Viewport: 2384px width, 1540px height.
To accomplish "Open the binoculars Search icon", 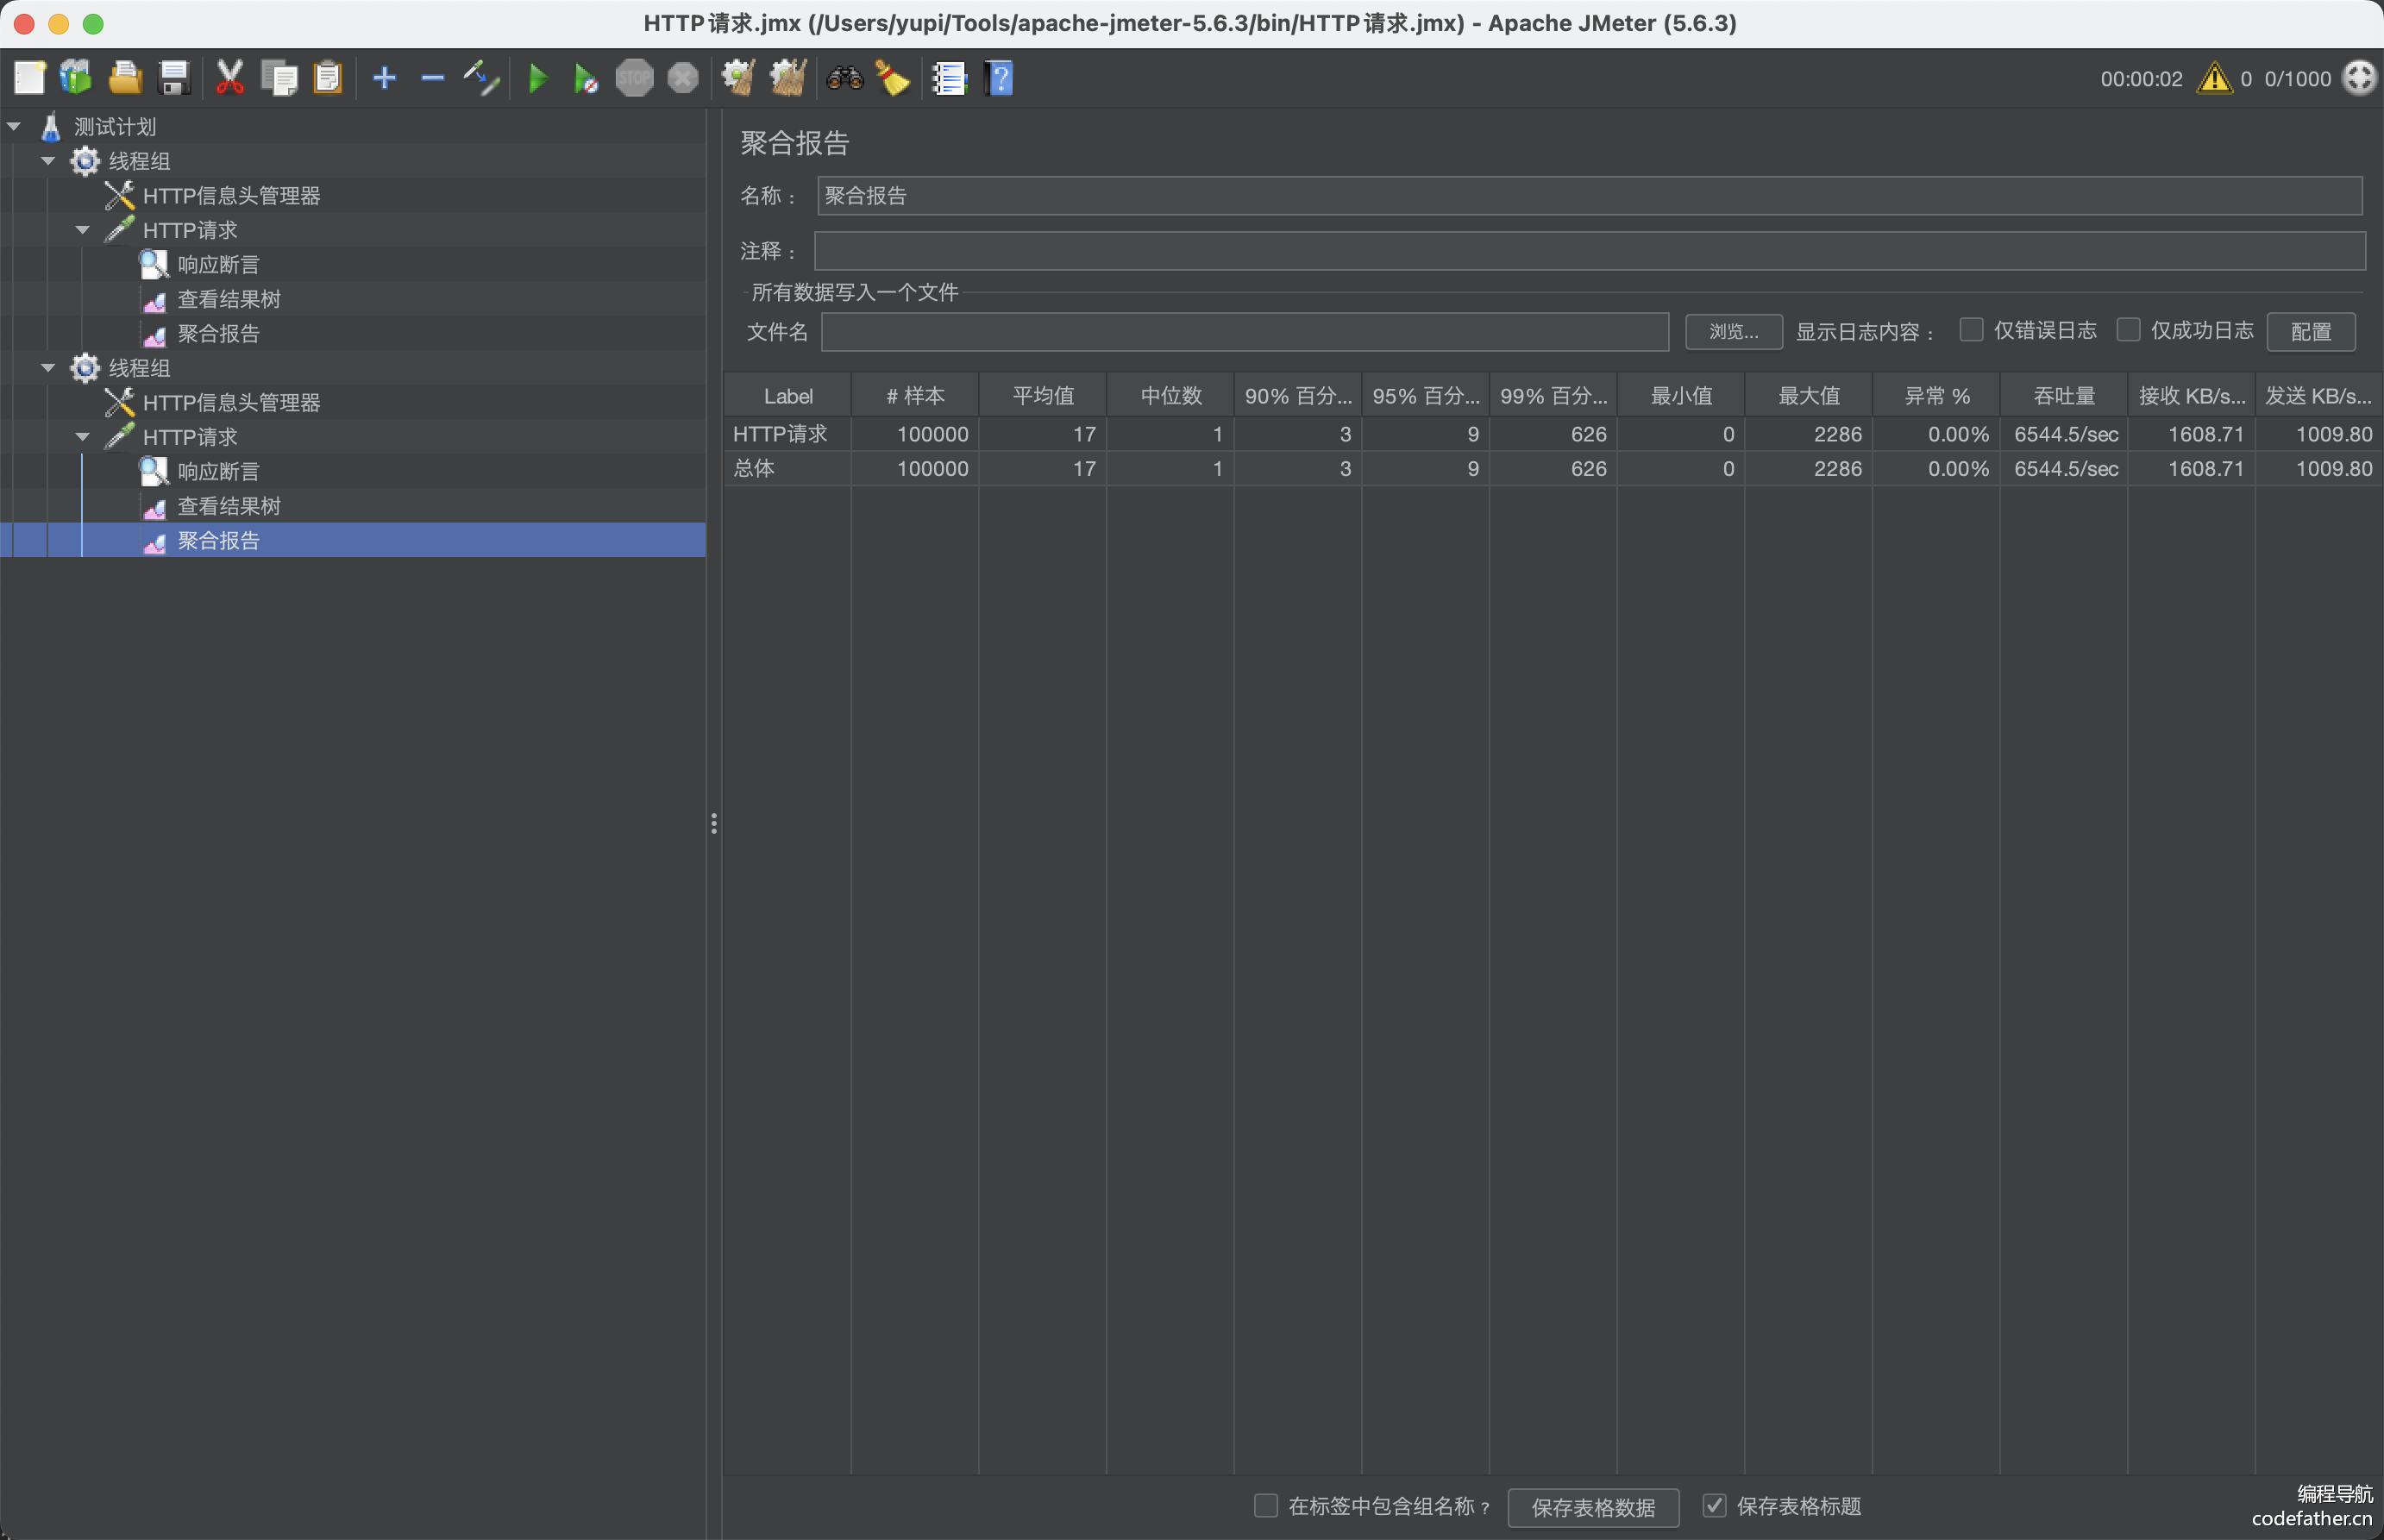I will tap(844, 78).
